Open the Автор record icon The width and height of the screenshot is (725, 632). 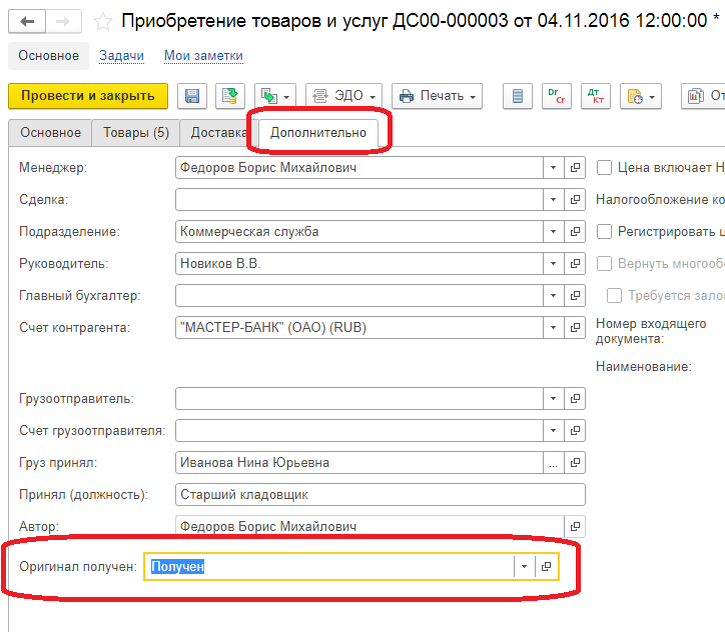(575, 527)
